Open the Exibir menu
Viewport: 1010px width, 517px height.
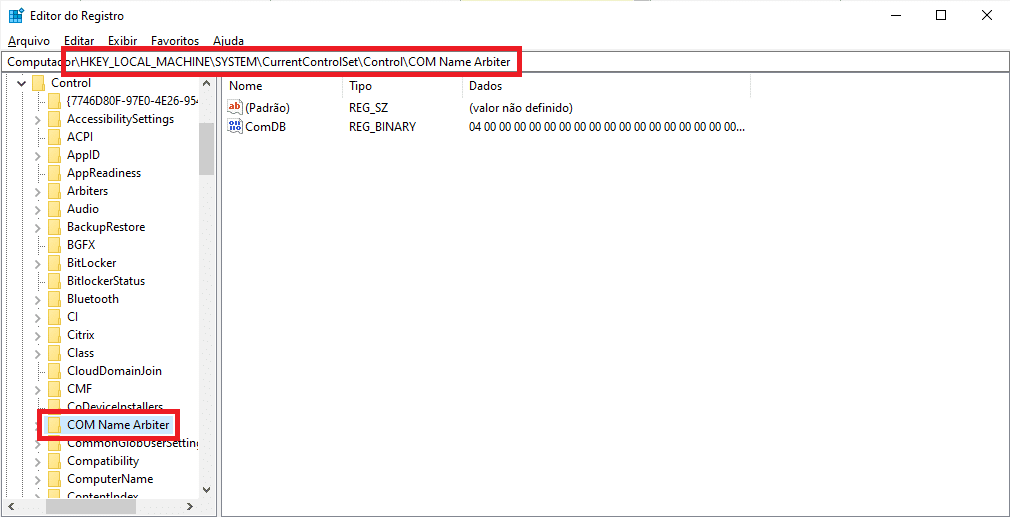tap(122, 41)
